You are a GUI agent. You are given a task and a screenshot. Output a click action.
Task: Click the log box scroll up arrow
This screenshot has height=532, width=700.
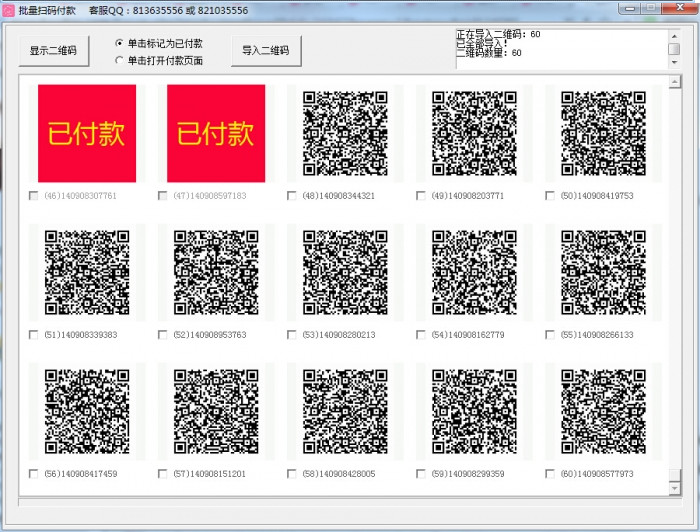[675, 36]
